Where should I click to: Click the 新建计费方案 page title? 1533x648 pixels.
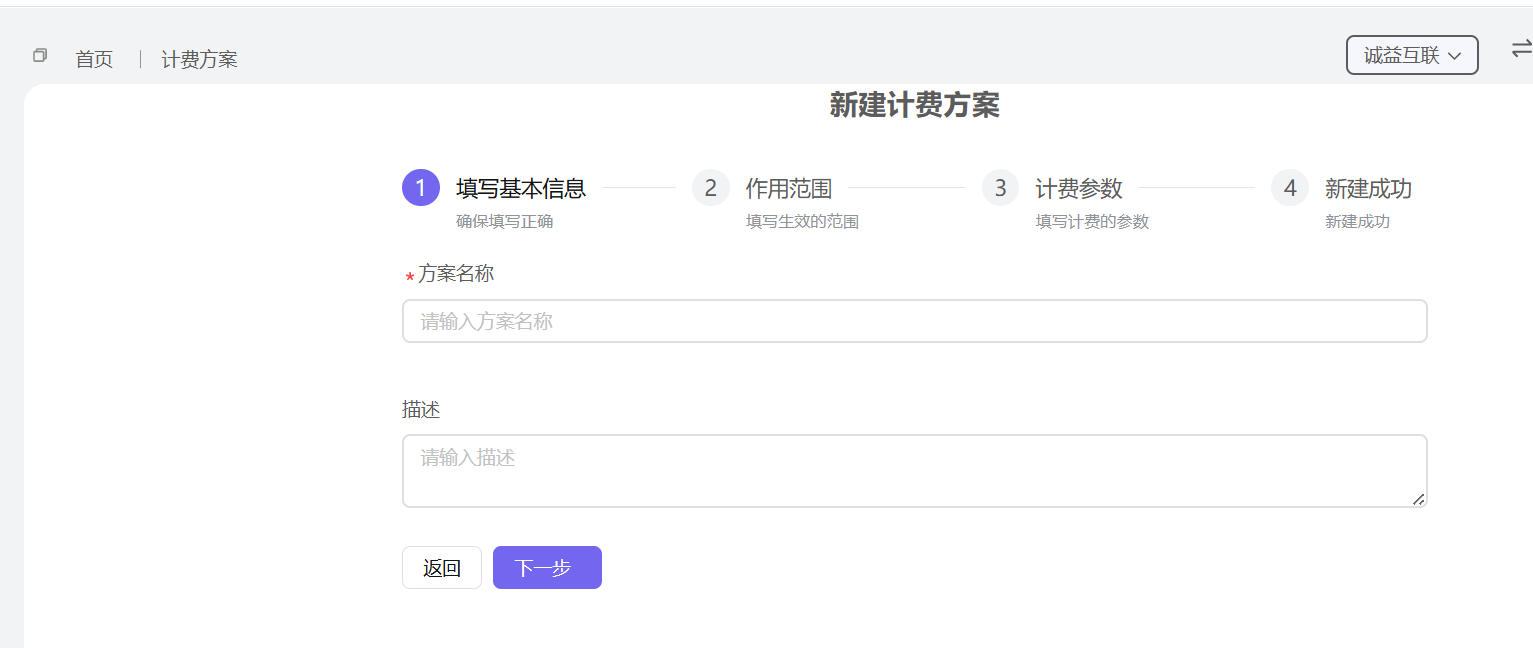(x=913, y=105)
